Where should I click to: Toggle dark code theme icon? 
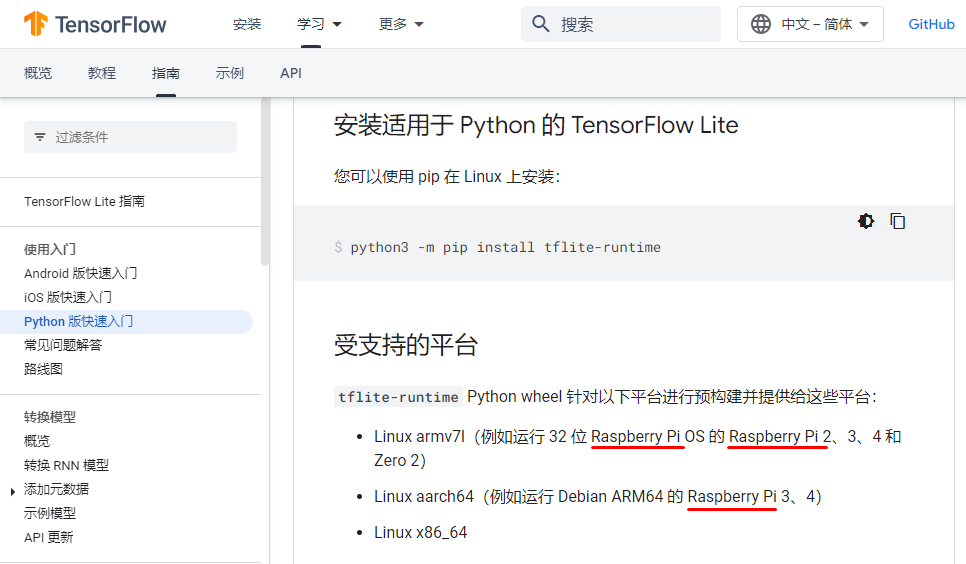coord(866,221)
